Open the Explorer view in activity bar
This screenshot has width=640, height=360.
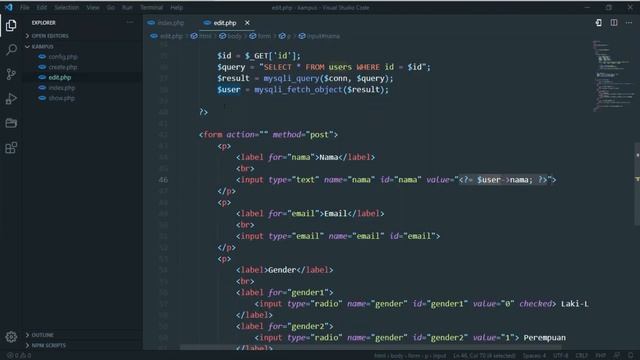point(11,25)
